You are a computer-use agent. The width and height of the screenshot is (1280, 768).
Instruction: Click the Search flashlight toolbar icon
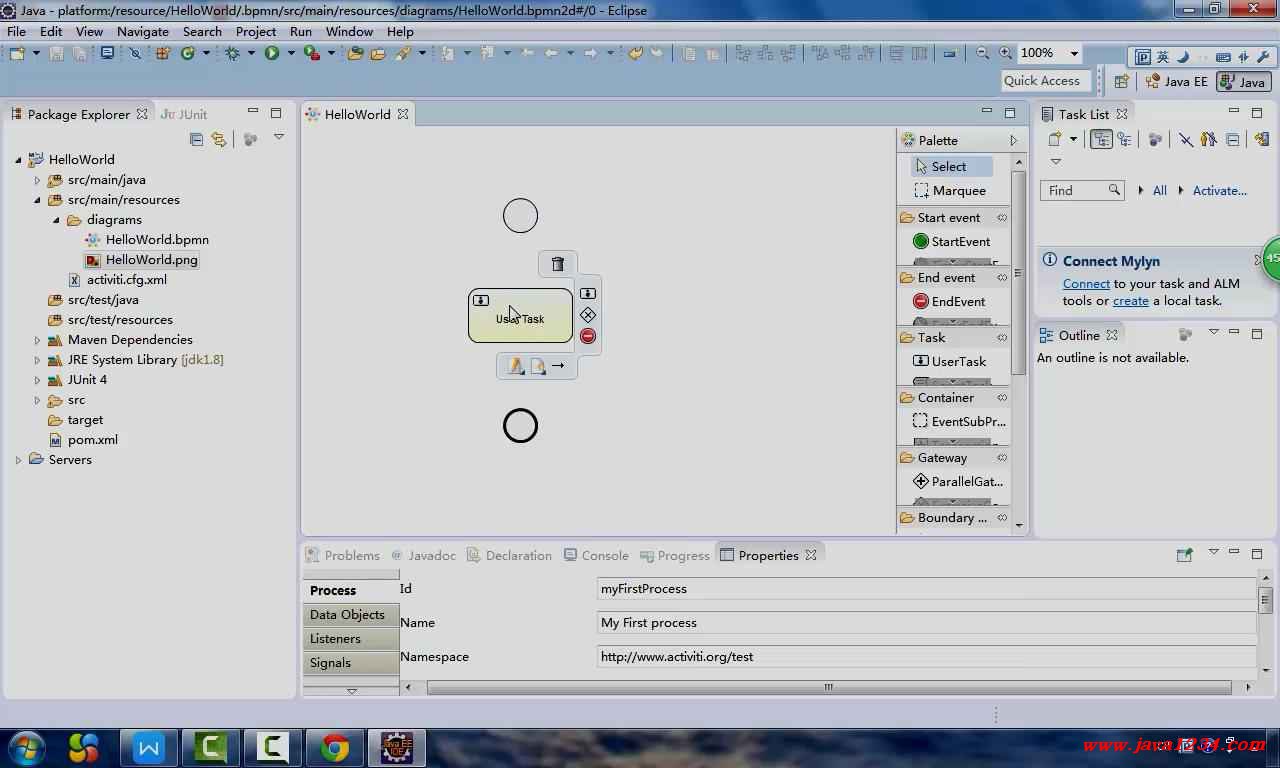coord(403,53)
